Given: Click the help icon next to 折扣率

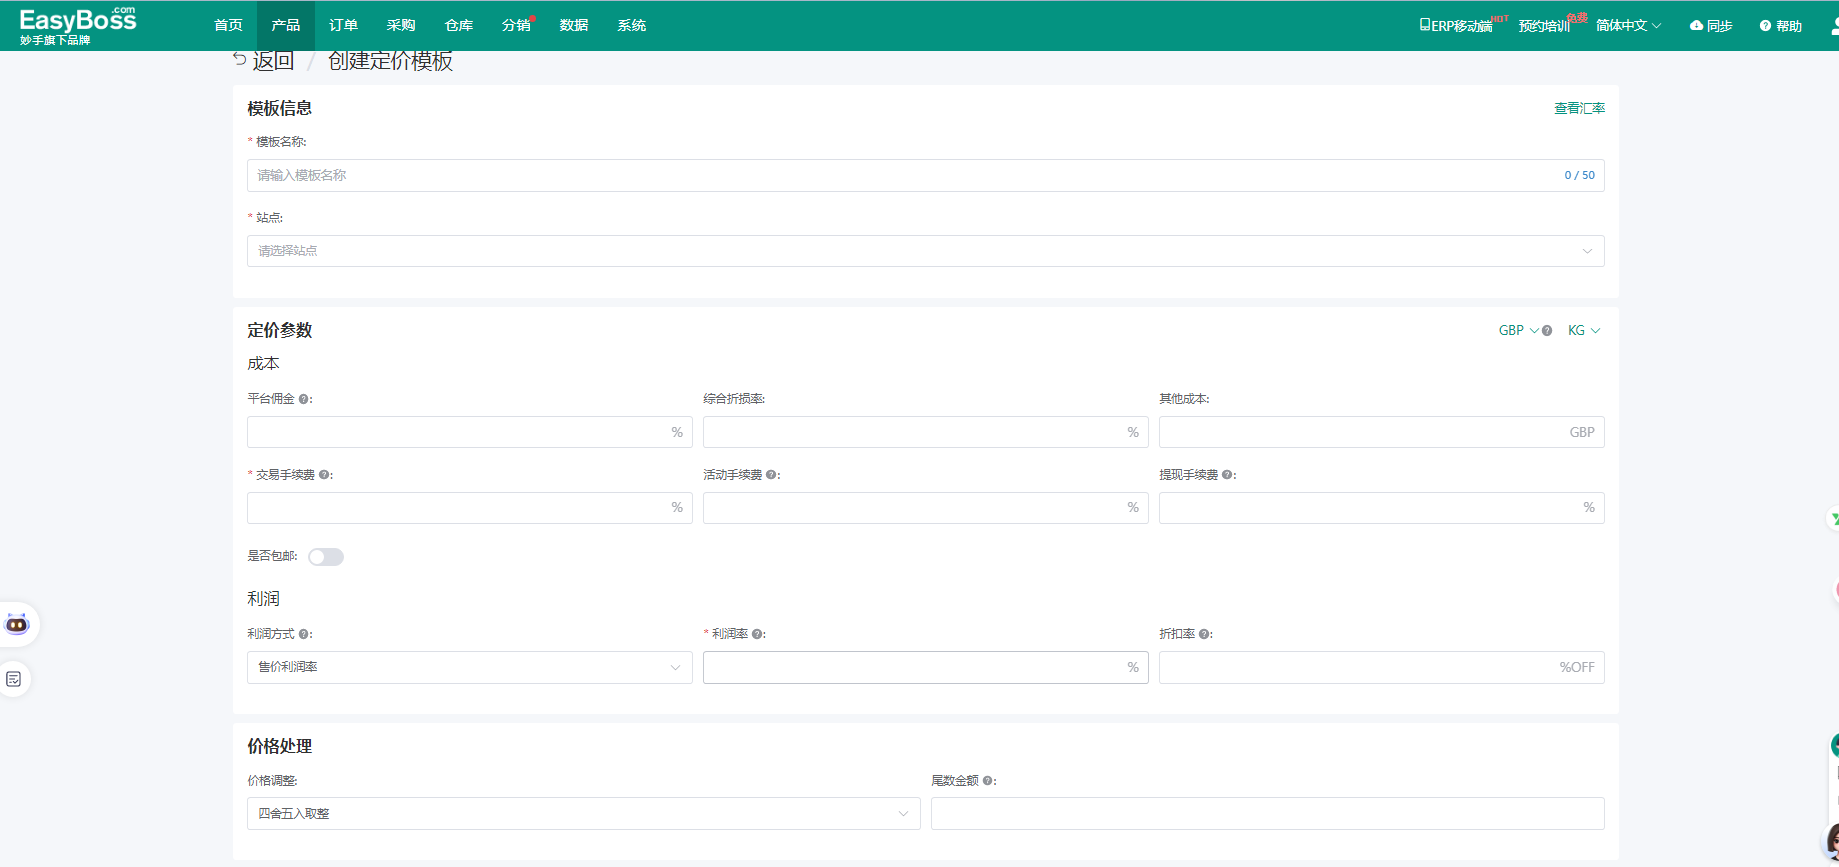Looking at the screenshot, I should pos(1204,634).
